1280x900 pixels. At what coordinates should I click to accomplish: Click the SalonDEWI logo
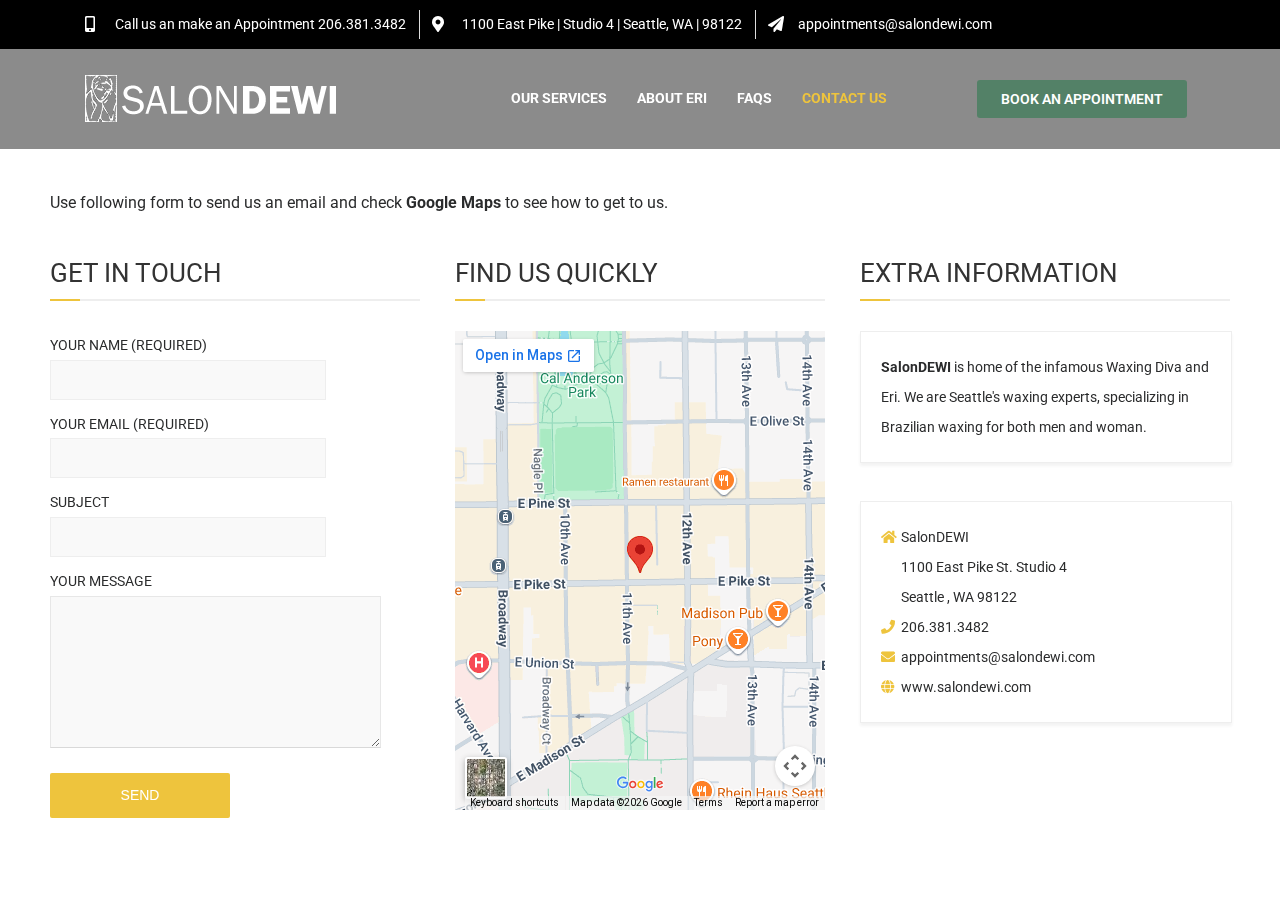coord(211,99)
